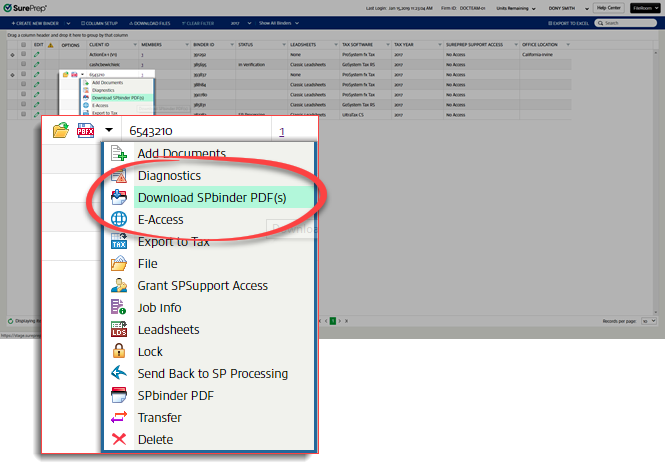Click the Lock padlock icon

coord(120,352)
